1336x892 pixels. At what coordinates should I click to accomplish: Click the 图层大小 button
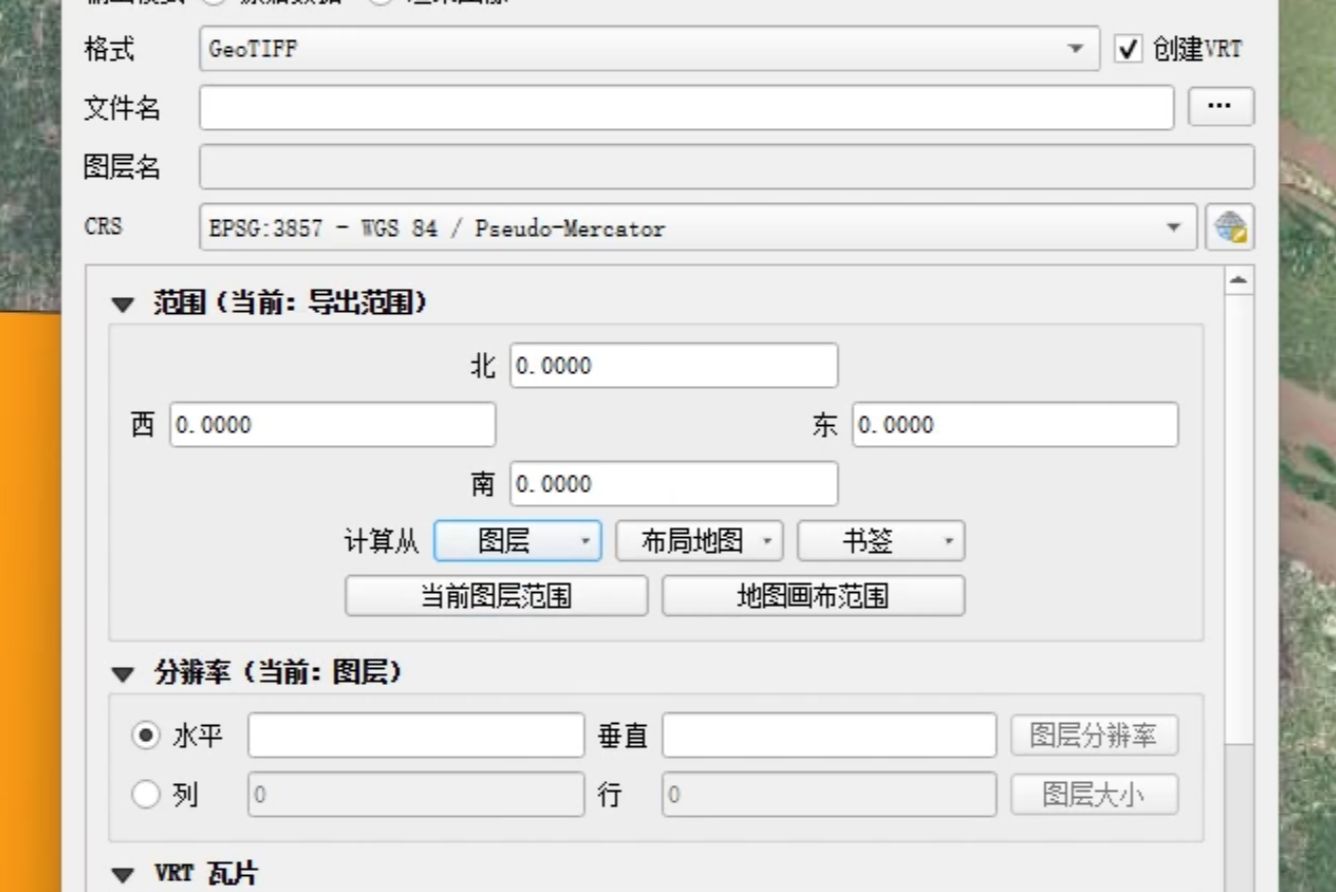(1093, 795)
